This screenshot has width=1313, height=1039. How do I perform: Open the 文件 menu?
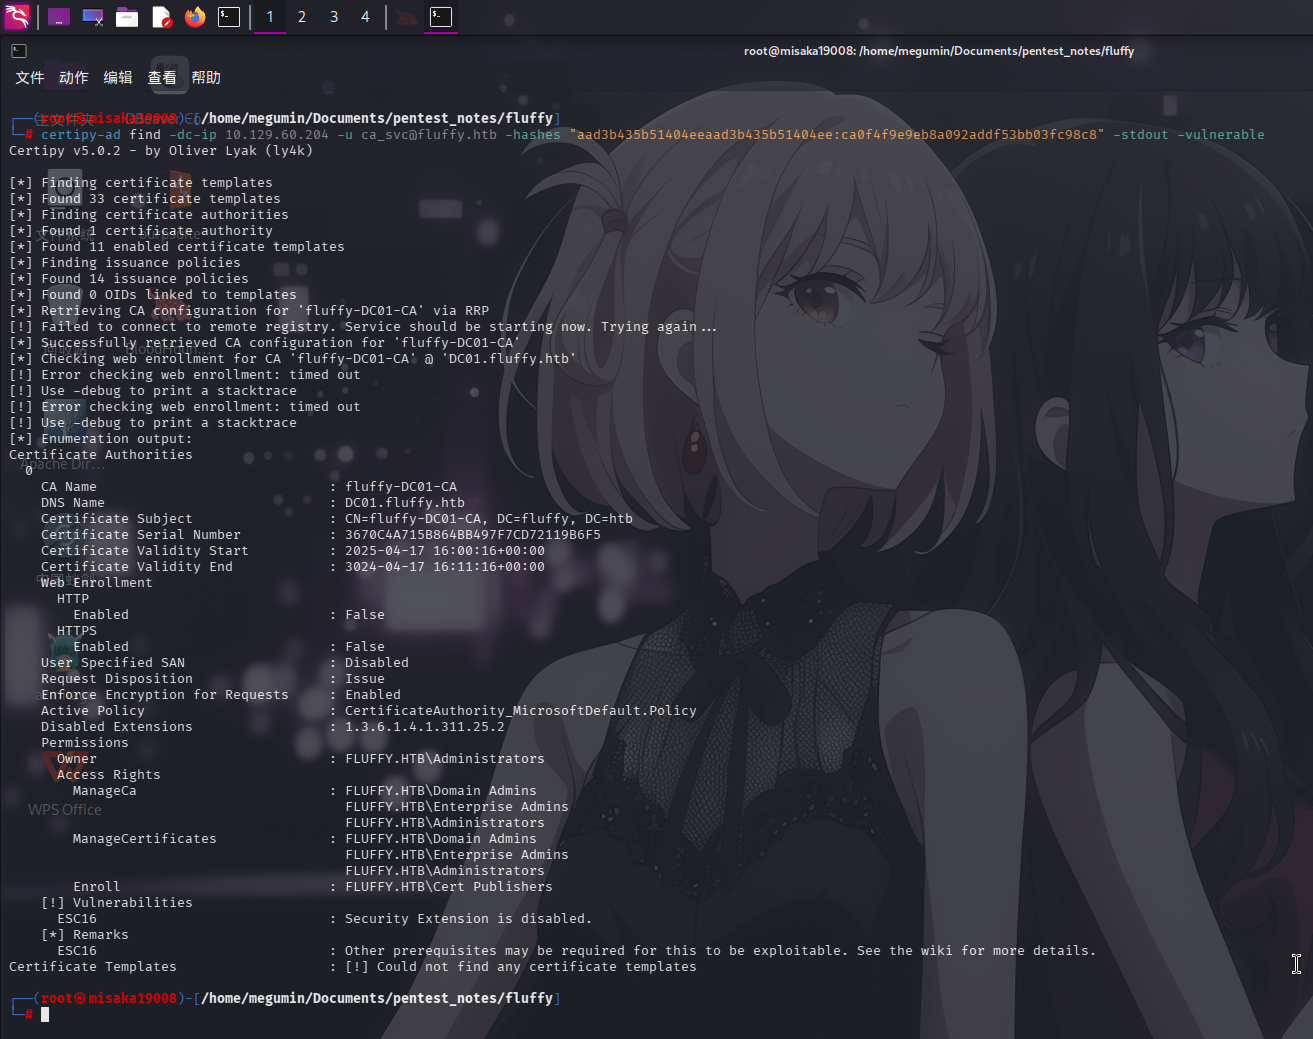30,78
